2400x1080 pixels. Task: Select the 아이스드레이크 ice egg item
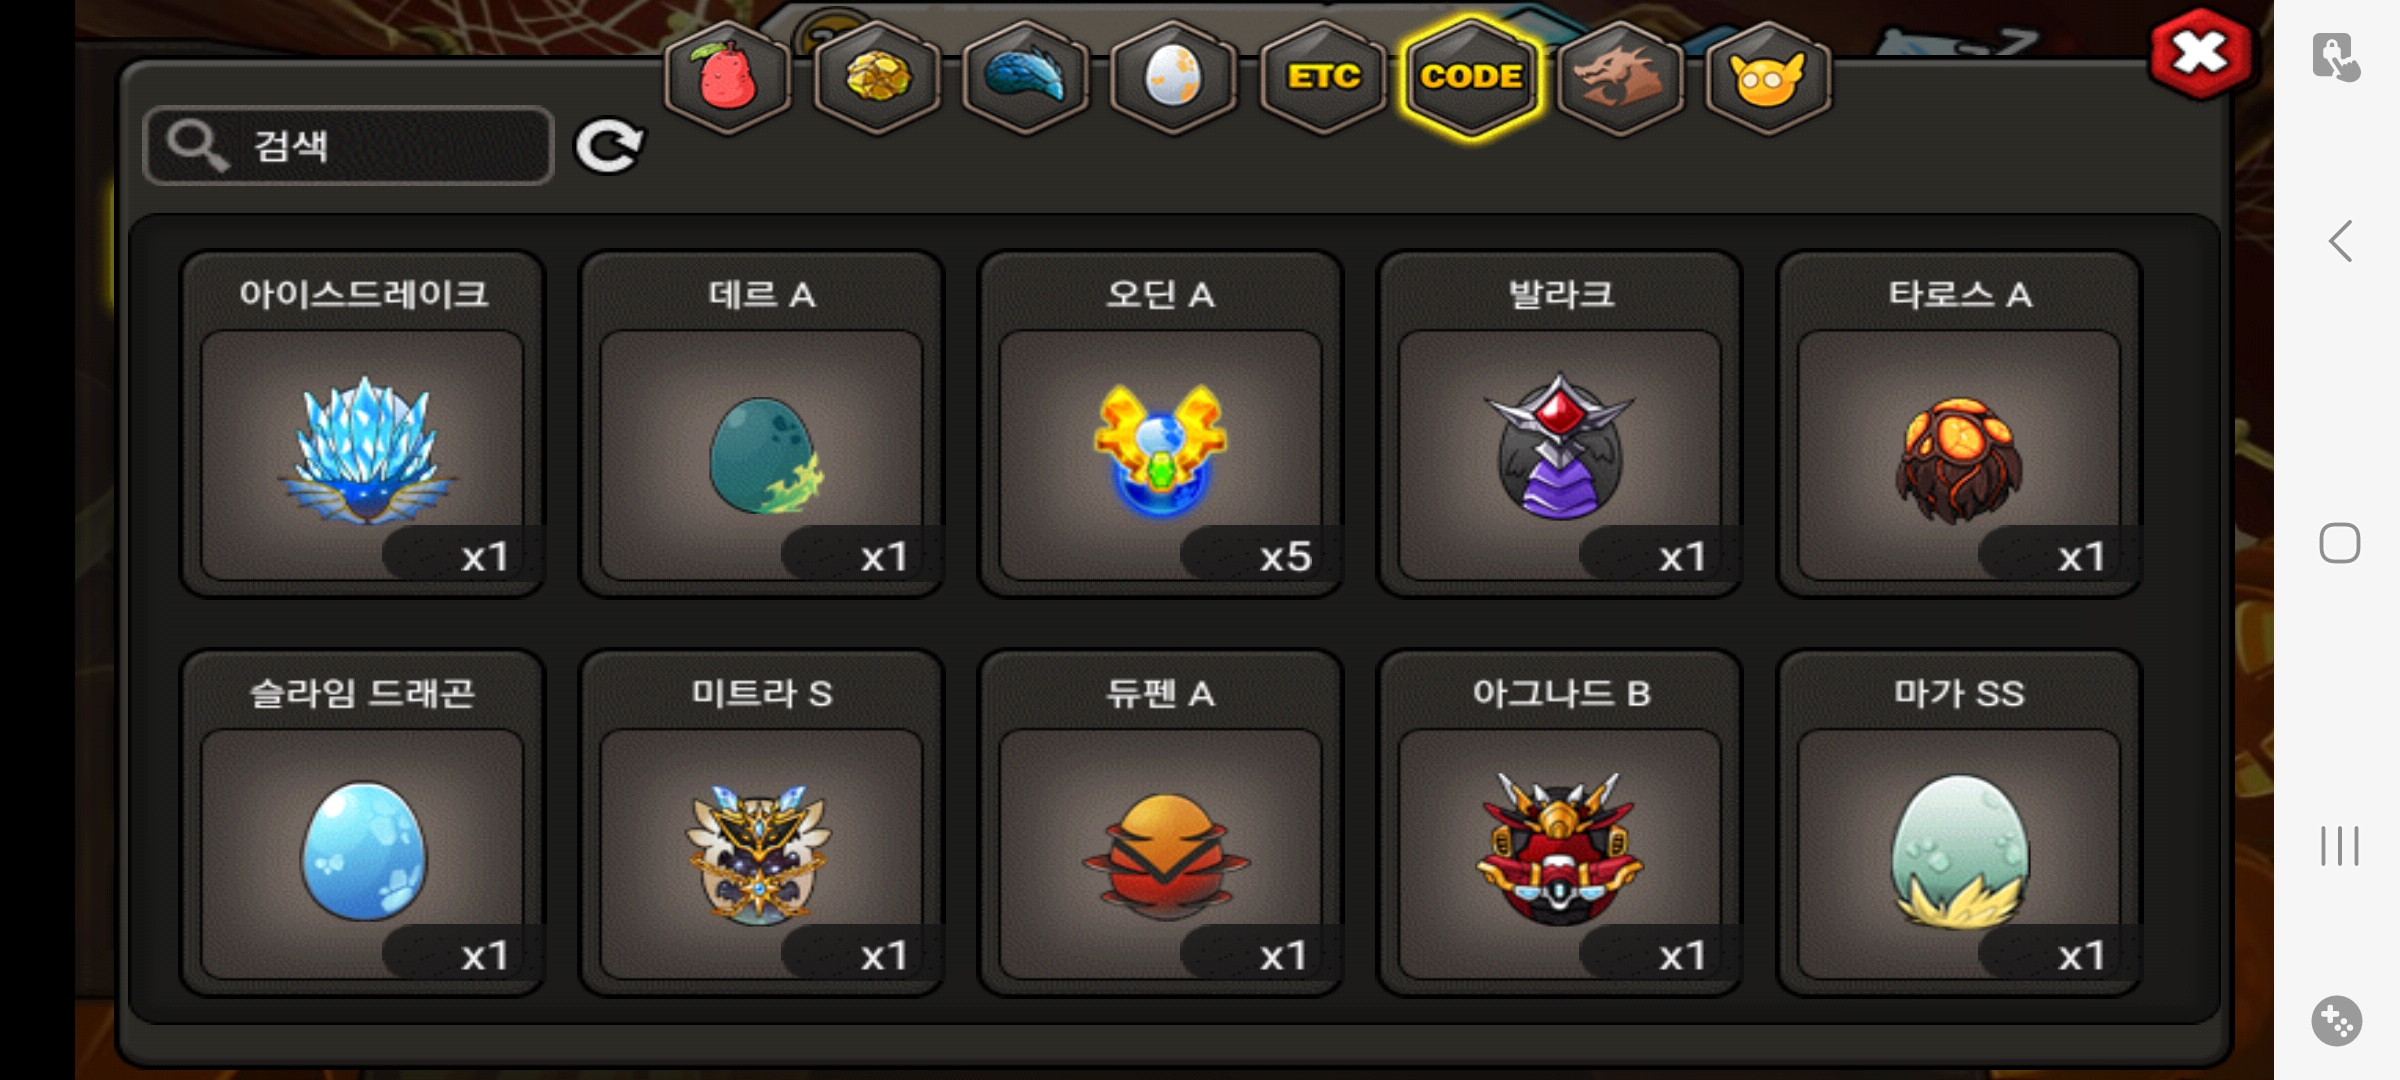click(362, 423)
